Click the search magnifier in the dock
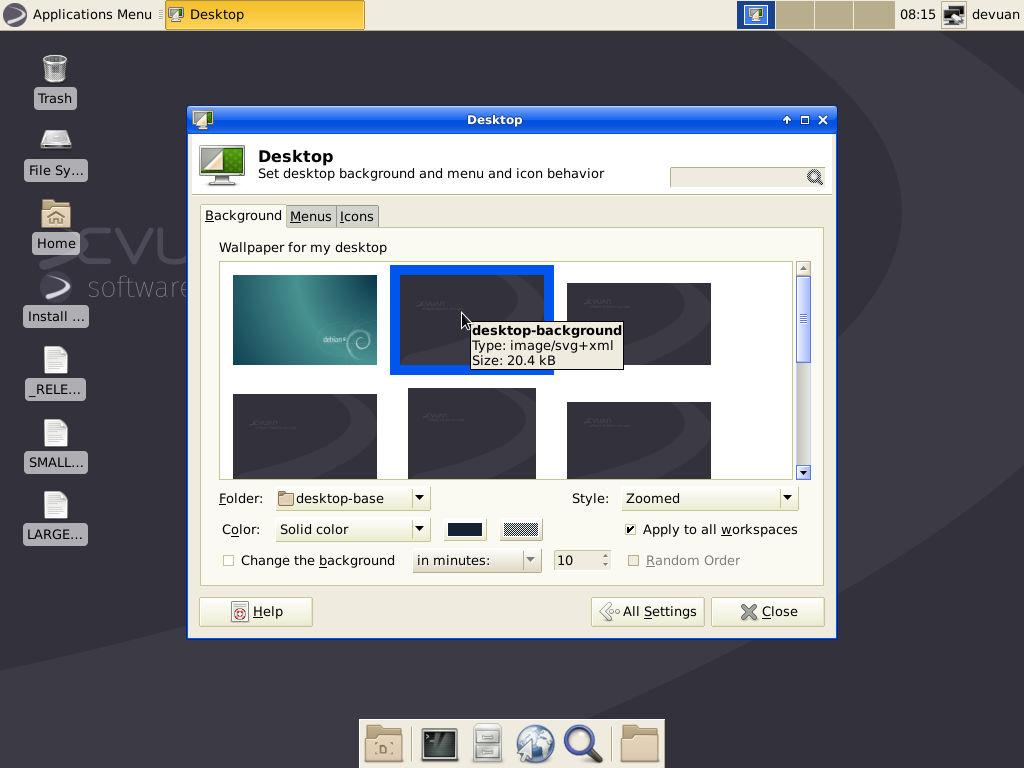1024x768 pixels. [x=584, y=743]
